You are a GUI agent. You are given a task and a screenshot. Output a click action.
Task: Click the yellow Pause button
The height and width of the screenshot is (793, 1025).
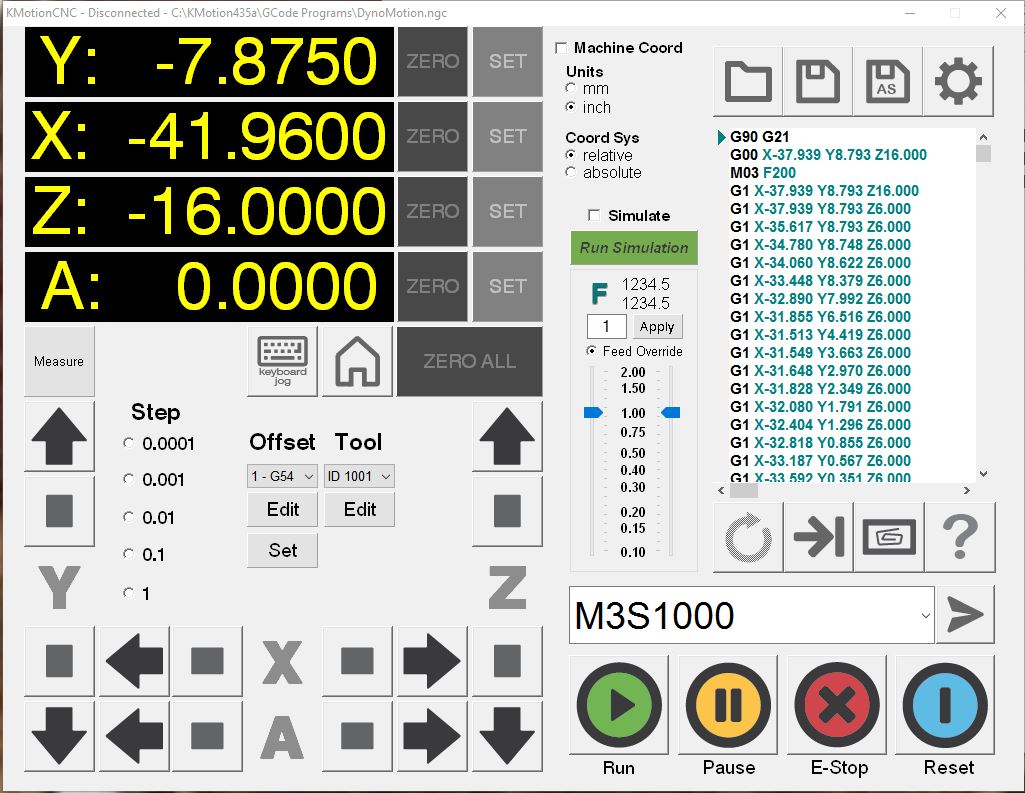pyautogui.click(x=728, y=707)
